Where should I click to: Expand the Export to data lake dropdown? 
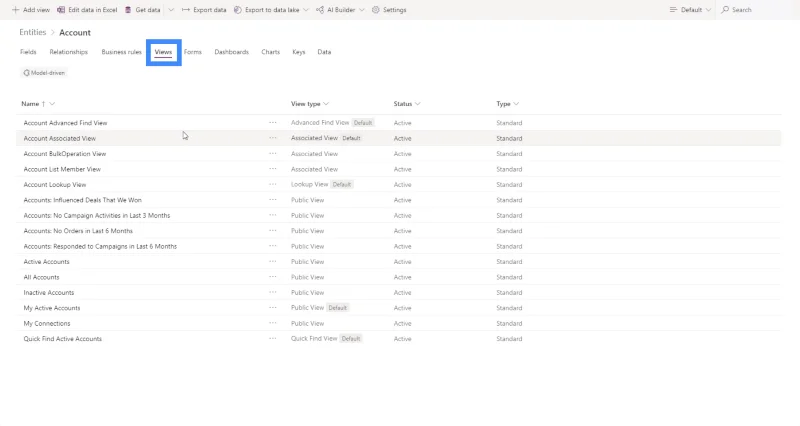306,10
